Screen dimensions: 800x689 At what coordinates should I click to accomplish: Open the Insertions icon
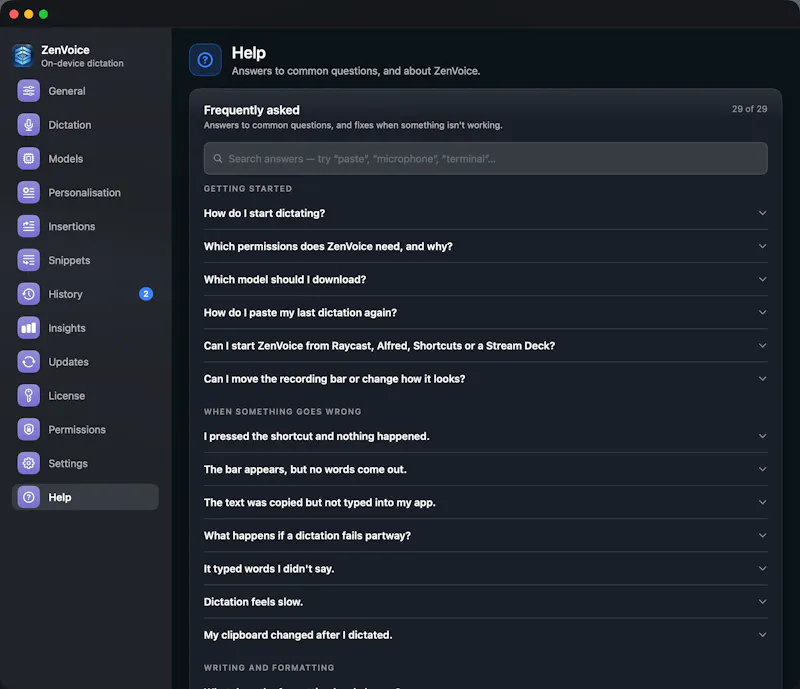(x=29, y=226)
